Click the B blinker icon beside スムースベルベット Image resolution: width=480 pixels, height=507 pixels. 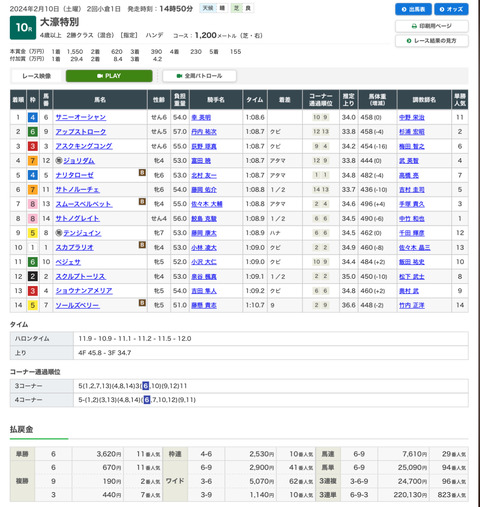point(142,201)
